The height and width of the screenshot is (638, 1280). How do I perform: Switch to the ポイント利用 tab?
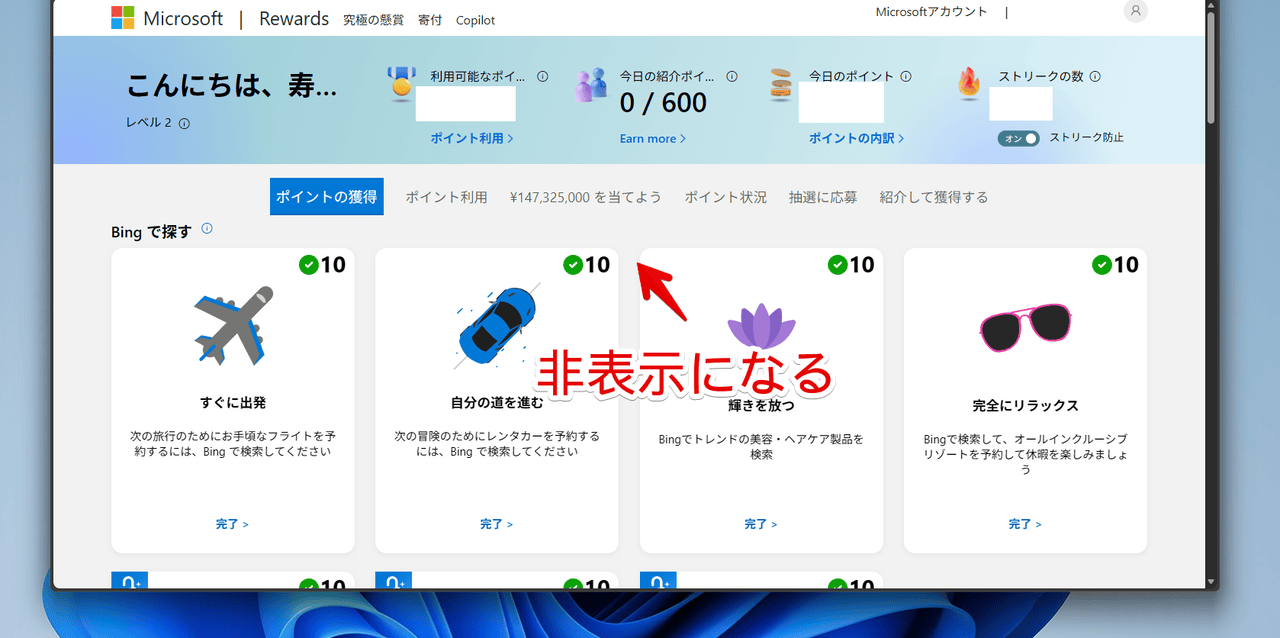[446, 197]
